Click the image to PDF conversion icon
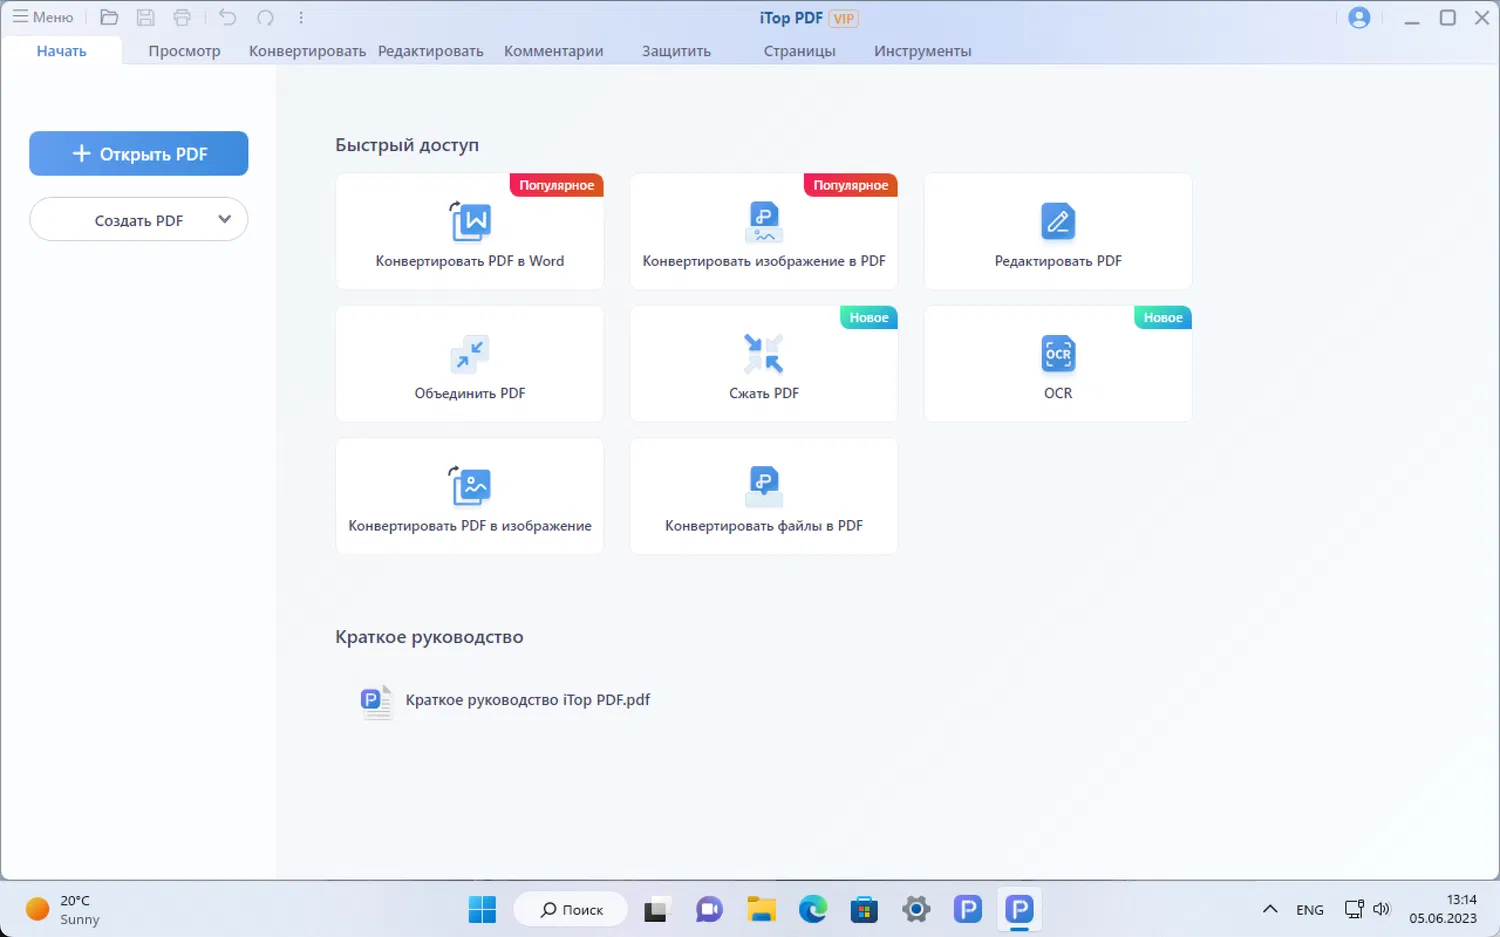The width and height of the screenshot is (1500, 937). (x=764, y=221)
